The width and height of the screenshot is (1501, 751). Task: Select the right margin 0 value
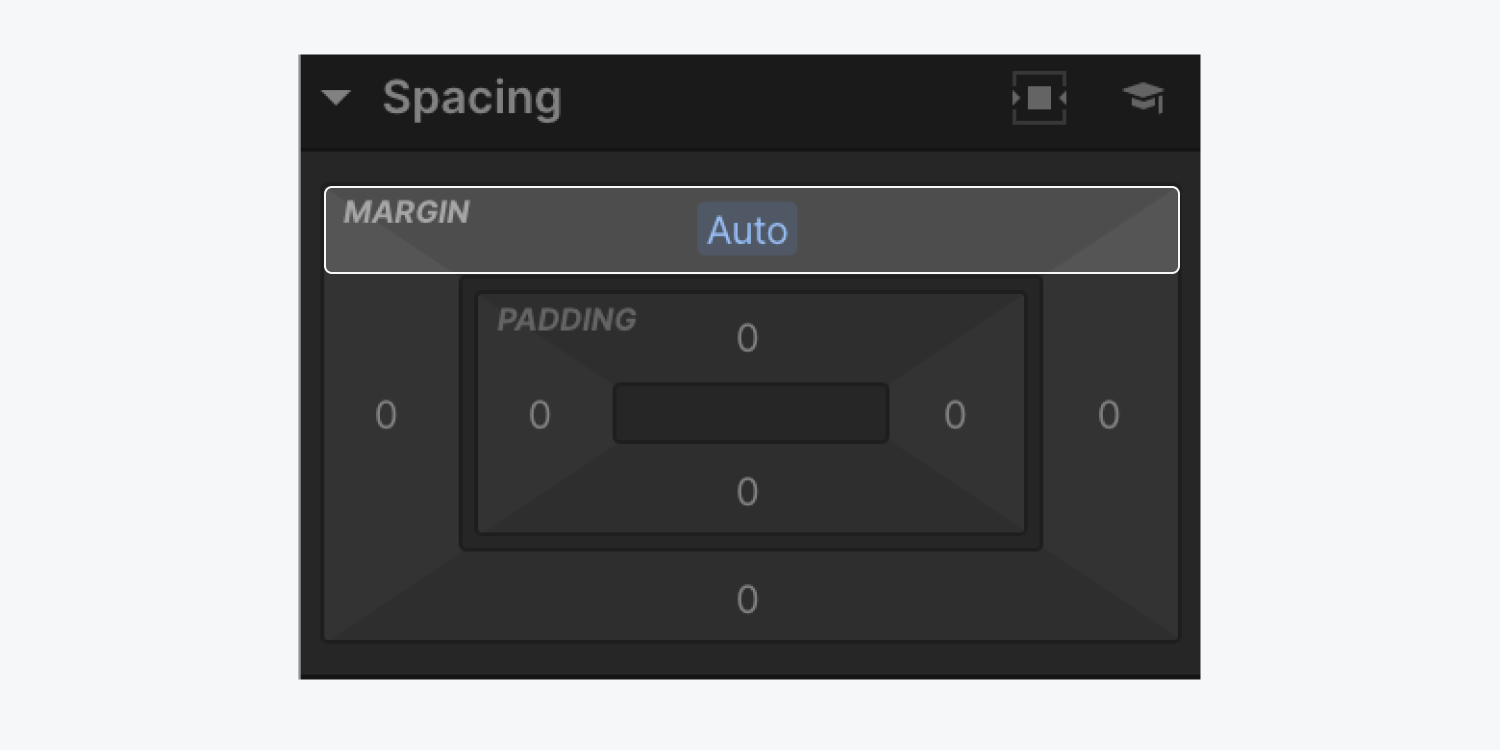(x=1108, y=415)
